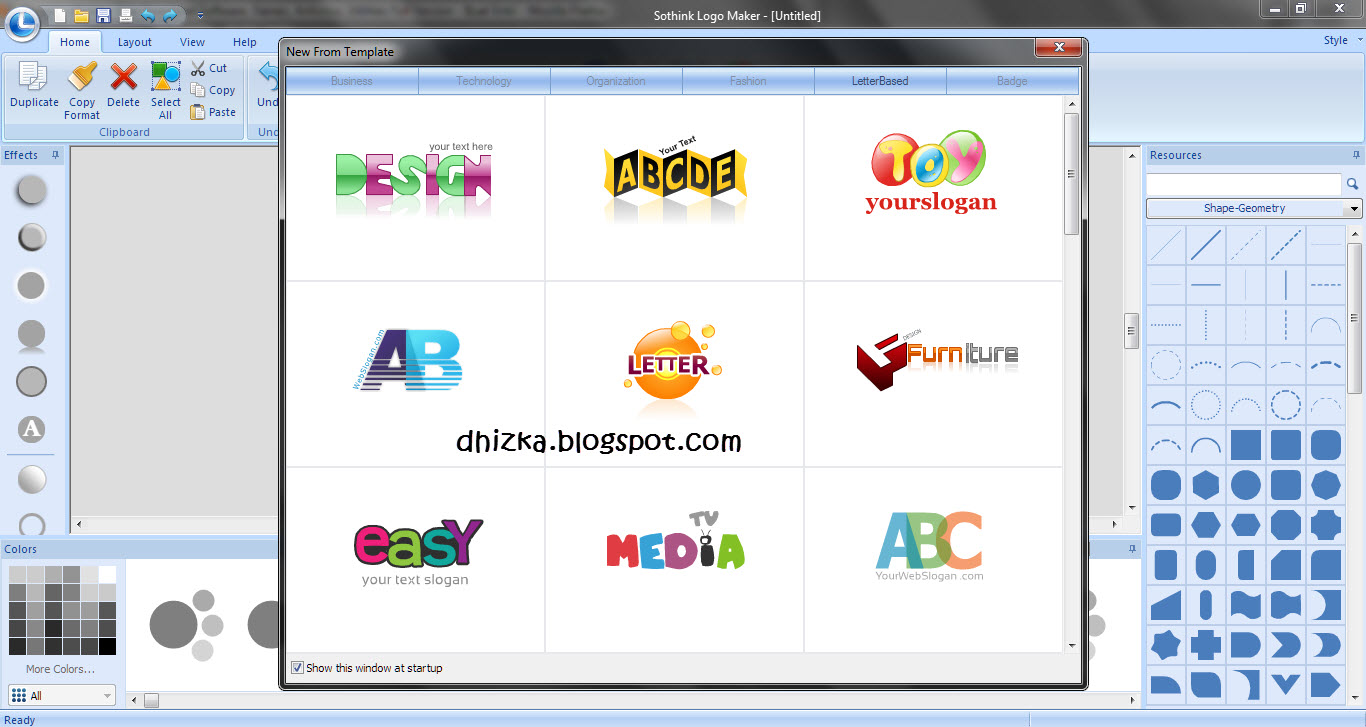Open the LetterBased template category
The width and height of the screenshot is (1366, 727).
tap(879, 80)
